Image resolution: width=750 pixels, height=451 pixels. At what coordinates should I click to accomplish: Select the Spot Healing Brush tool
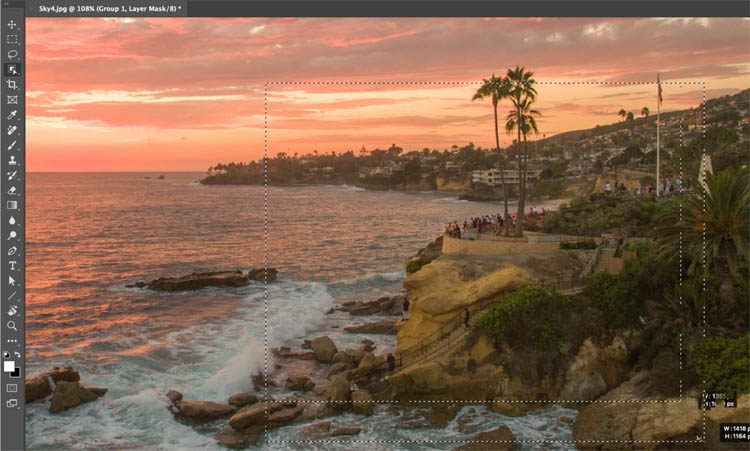tap(12, 130)
